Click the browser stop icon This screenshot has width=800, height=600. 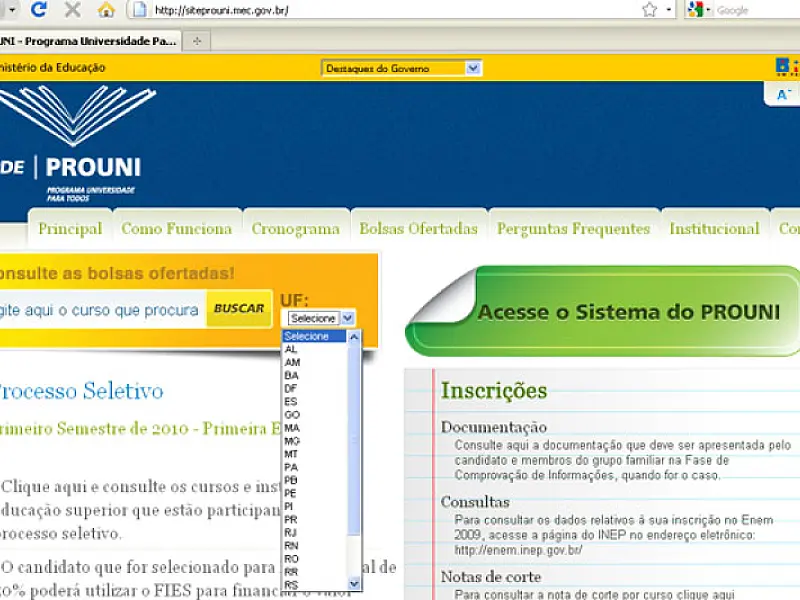(72, 9)
